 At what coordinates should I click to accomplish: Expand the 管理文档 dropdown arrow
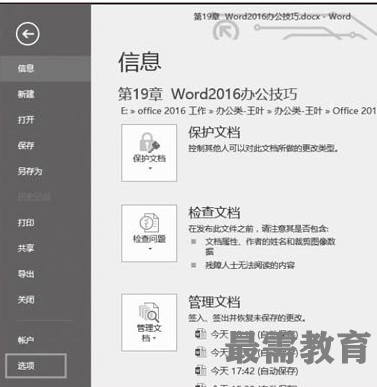[x=155, y=339]
